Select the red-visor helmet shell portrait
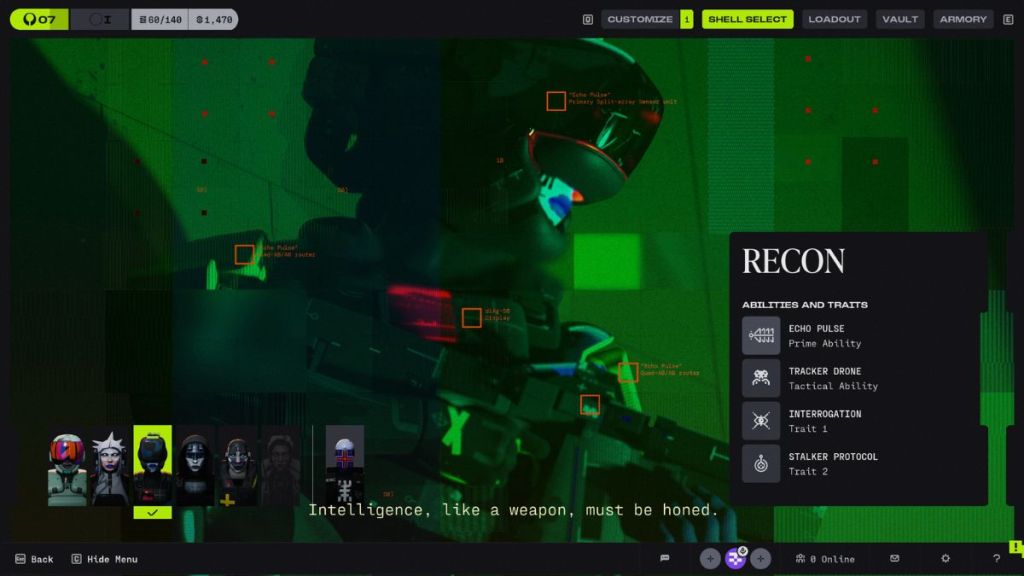1024x576 pixels. (67, 469)
